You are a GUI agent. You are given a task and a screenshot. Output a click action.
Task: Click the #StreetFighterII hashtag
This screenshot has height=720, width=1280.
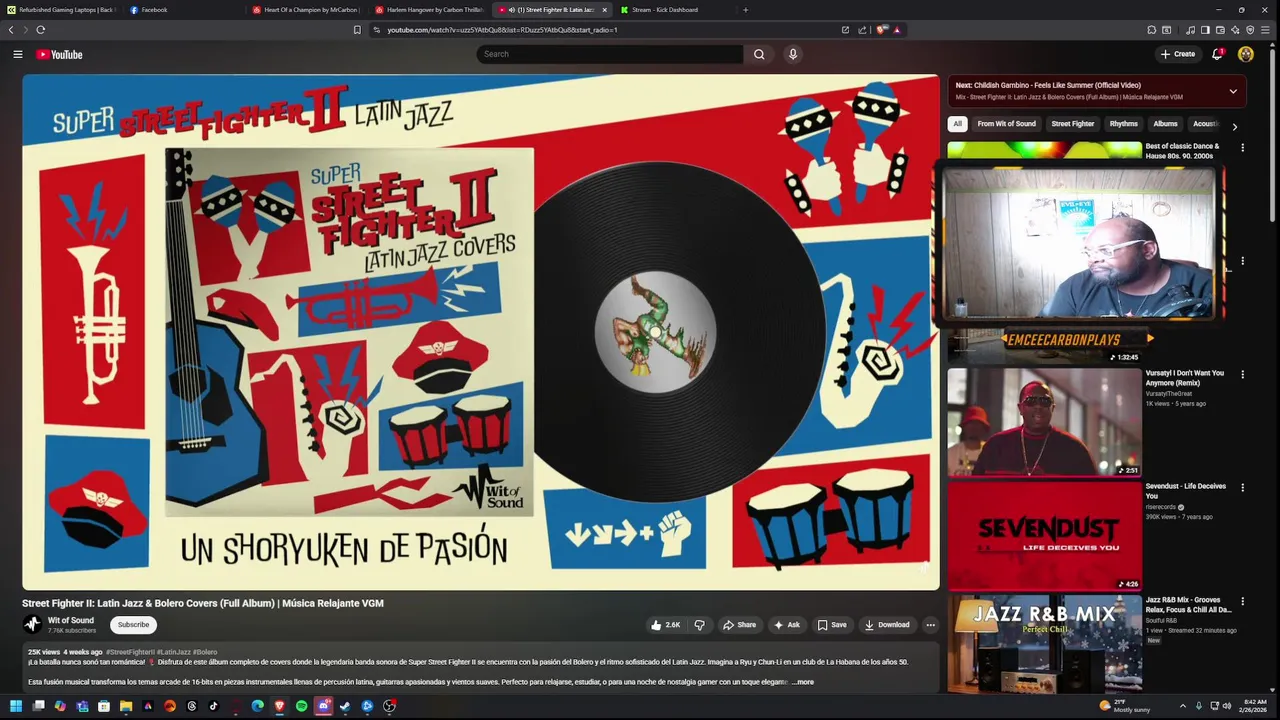[x=130, y=652]
